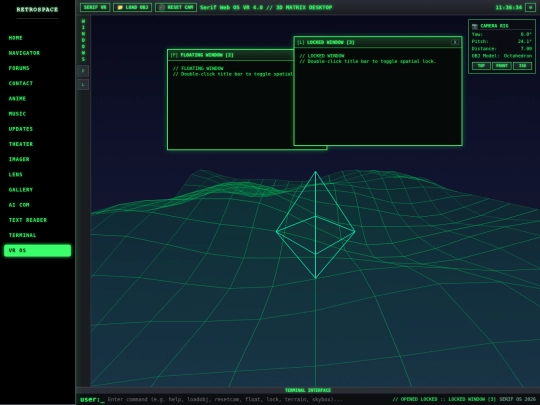Select LENS in the sidebar

click(37, 174)
